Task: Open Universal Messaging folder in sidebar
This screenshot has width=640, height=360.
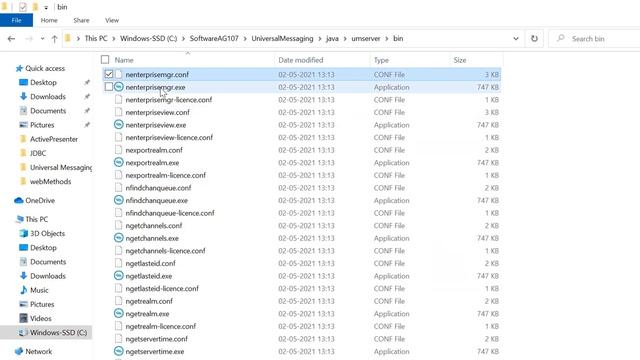Action: [60, 167]
